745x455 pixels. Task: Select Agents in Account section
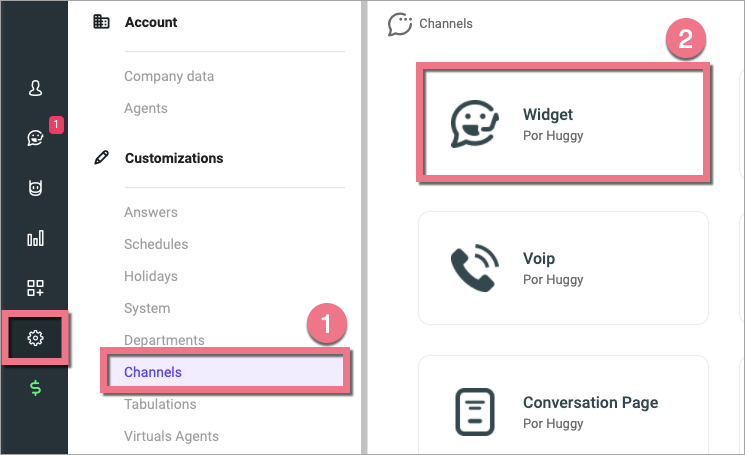pos(146,108)
